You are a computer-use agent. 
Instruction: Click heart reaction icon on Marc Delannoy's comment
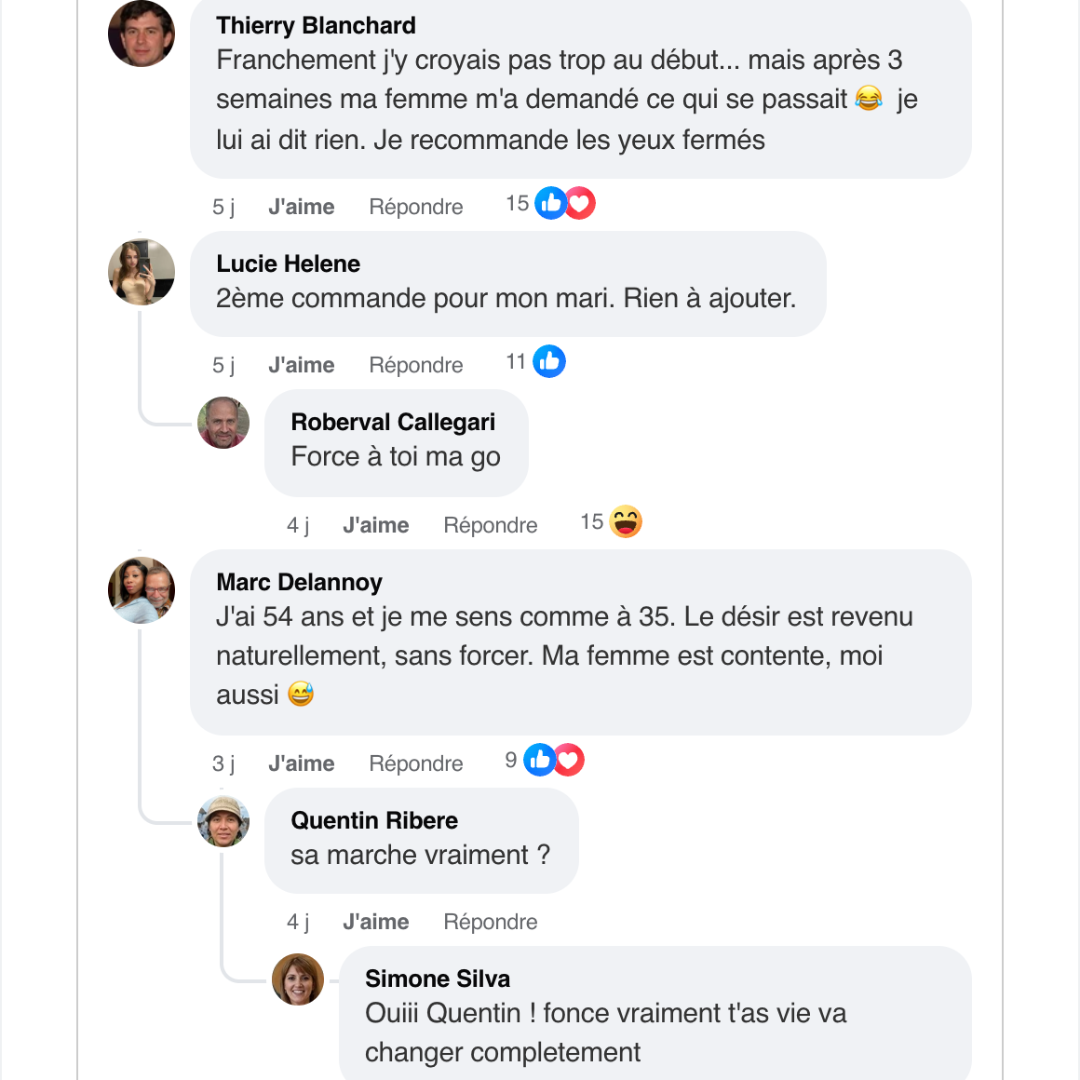[x=568, y=761]
